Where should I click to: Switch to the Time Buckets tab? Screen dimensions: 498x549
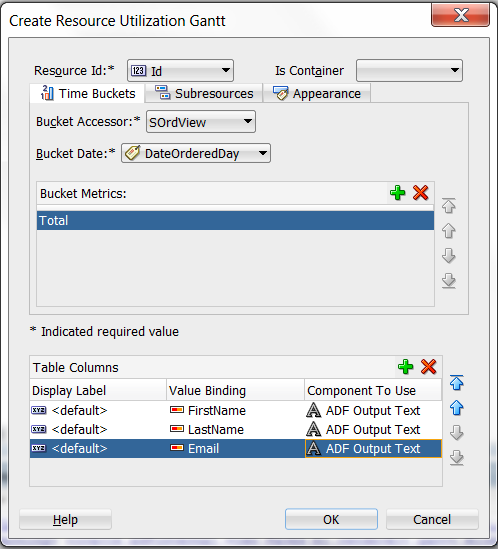coord(88,93)
